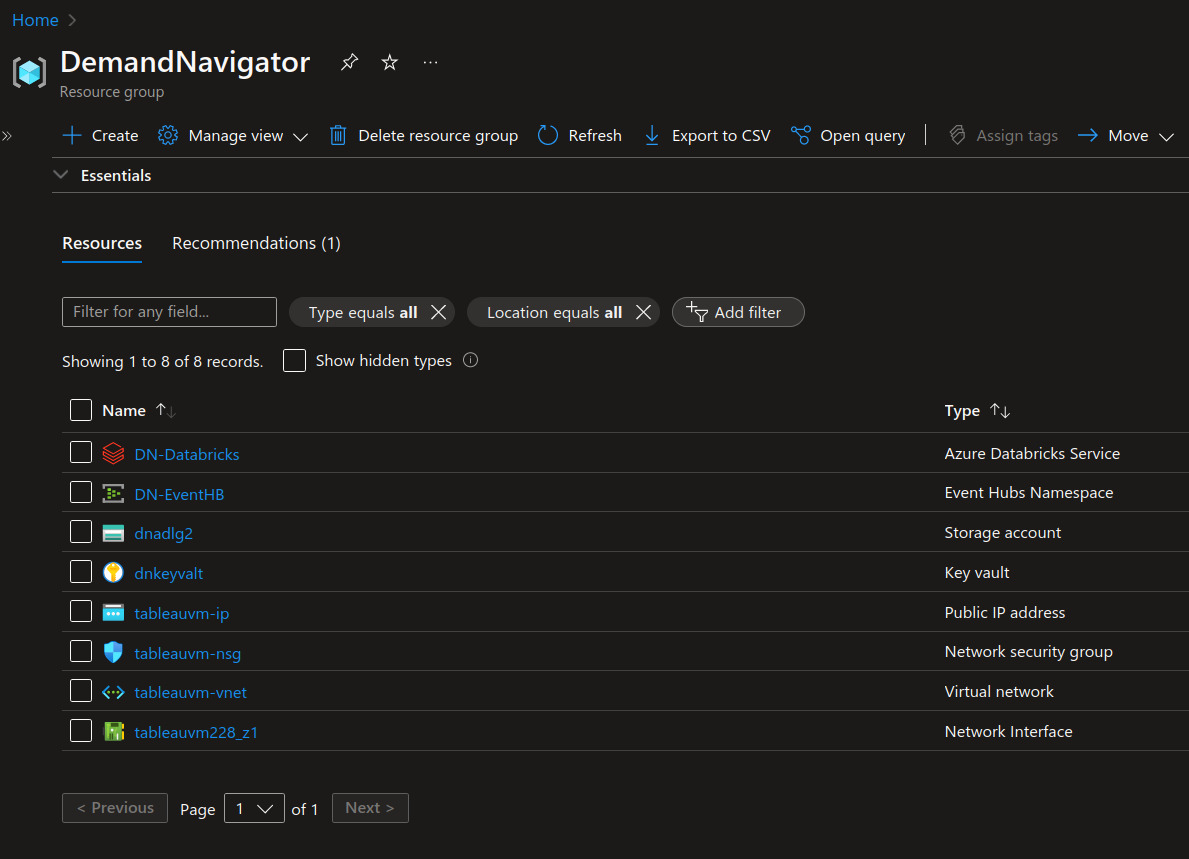Check the tableauvm228_z1 row checkbox
This screenshot has height=859, width=1189.
click(x=80, y=730)
